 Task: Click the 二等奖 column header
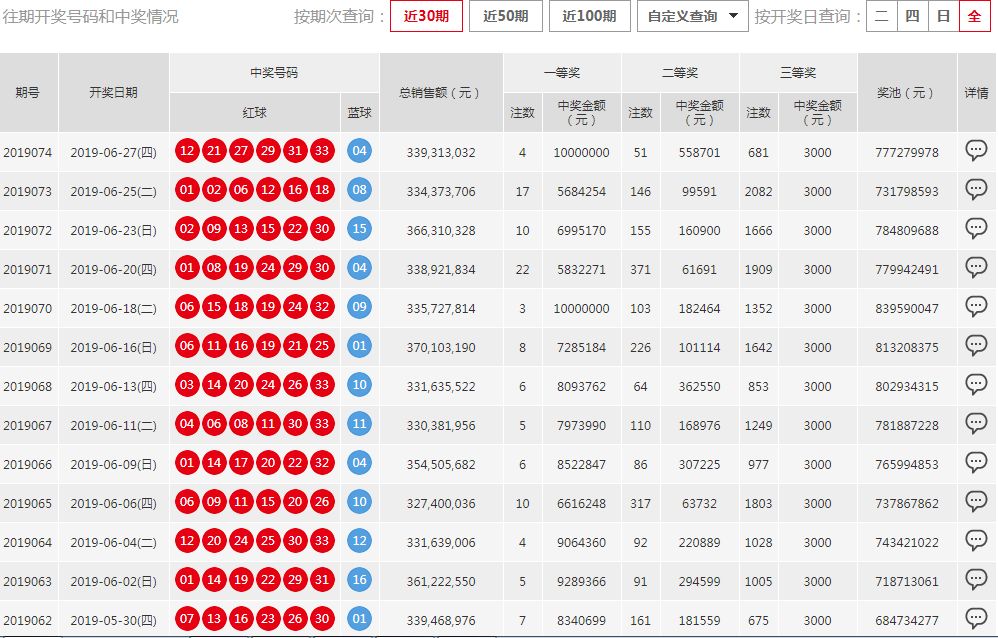coord(680,73)
